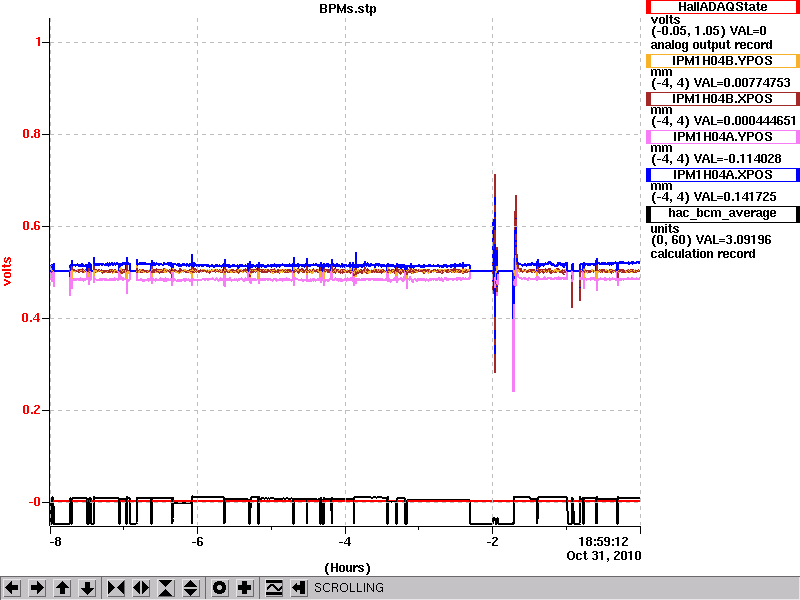
Task: Click the (-0.05, 1.05) VAL=0 readout
Action: coord(709,31)
